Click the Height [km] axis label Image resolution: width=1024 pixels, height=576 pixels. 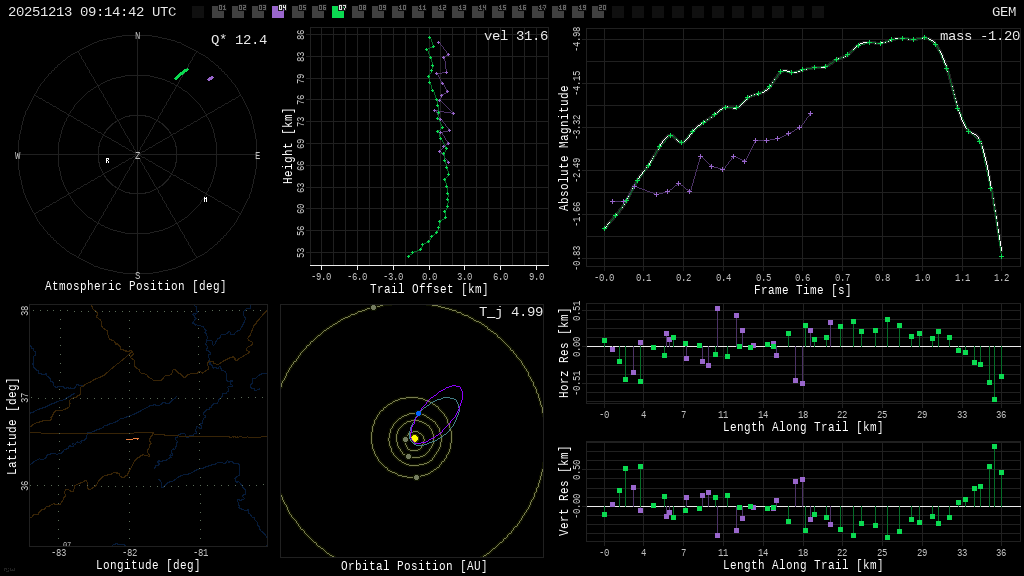288,146
